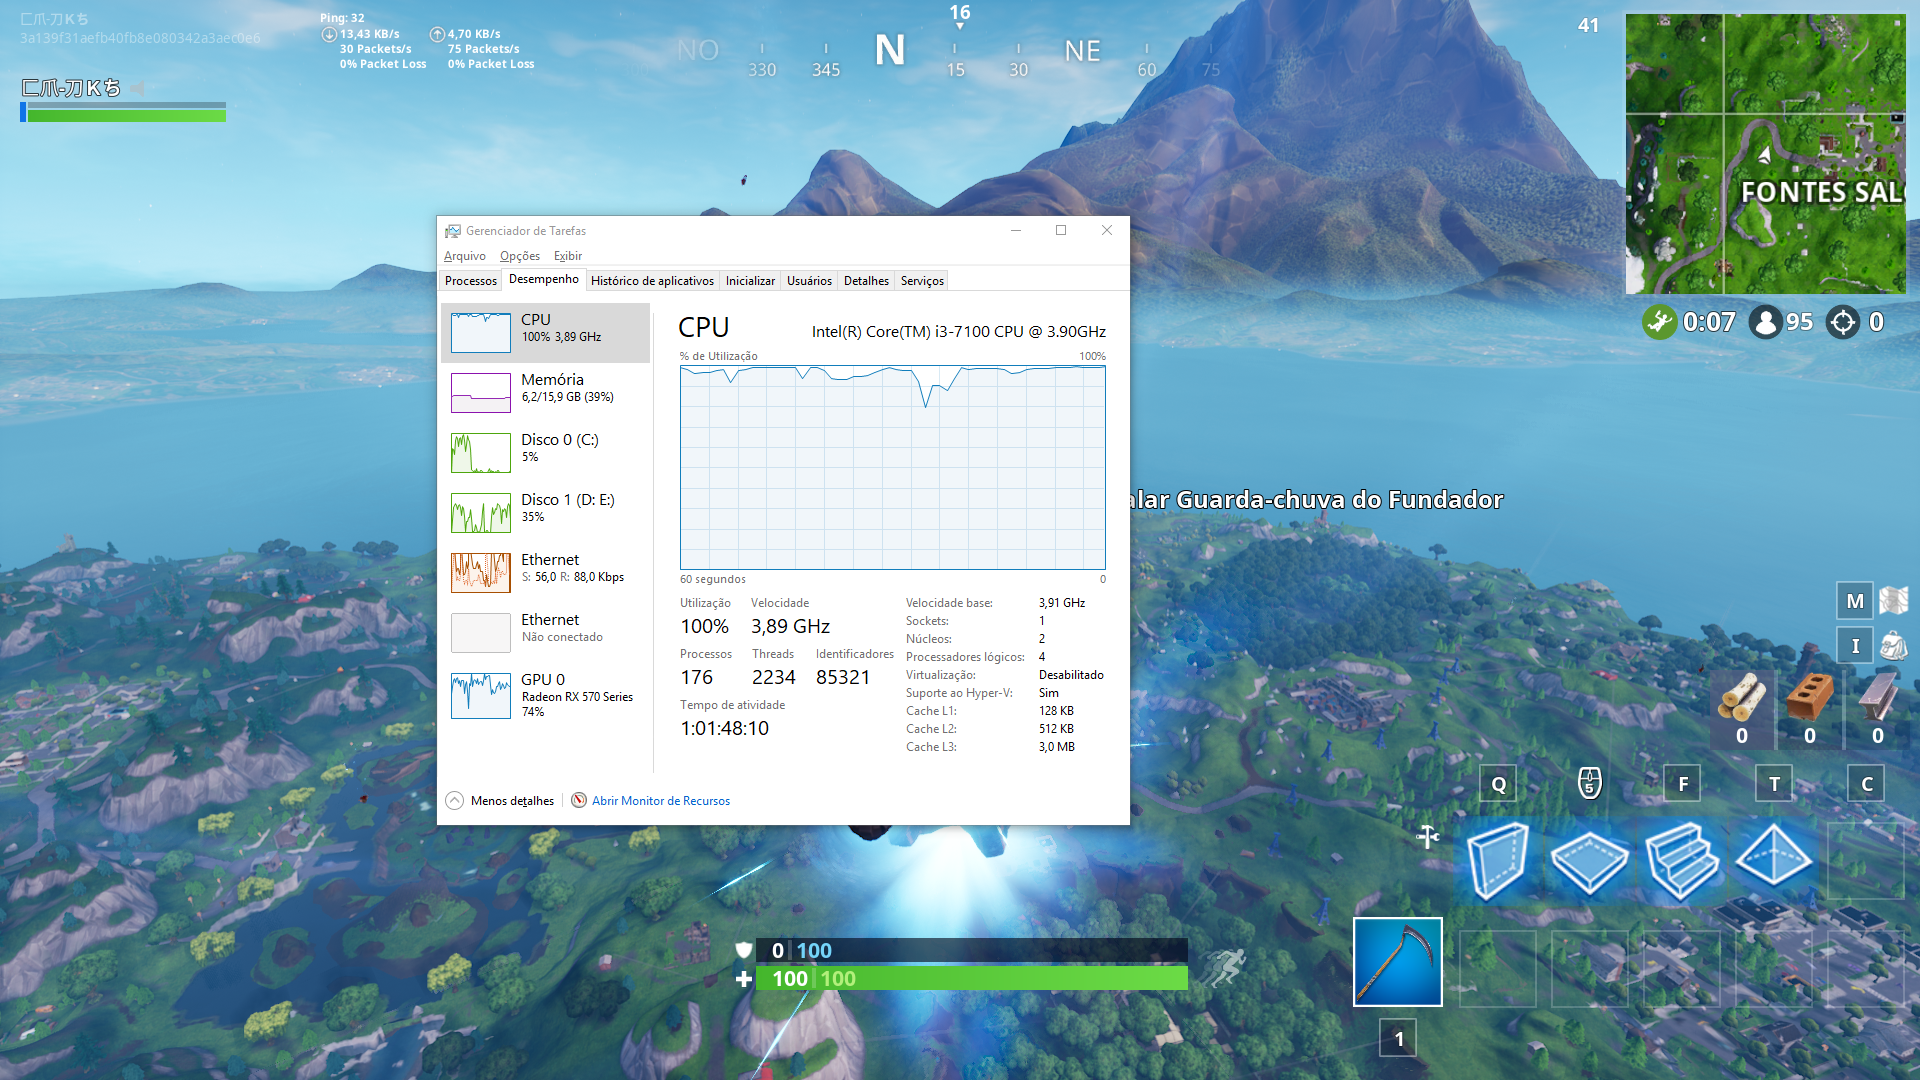Select GPU 0 Radeon RX 570 entry
Screen dimensions: 1920x1080
[545, 695]
